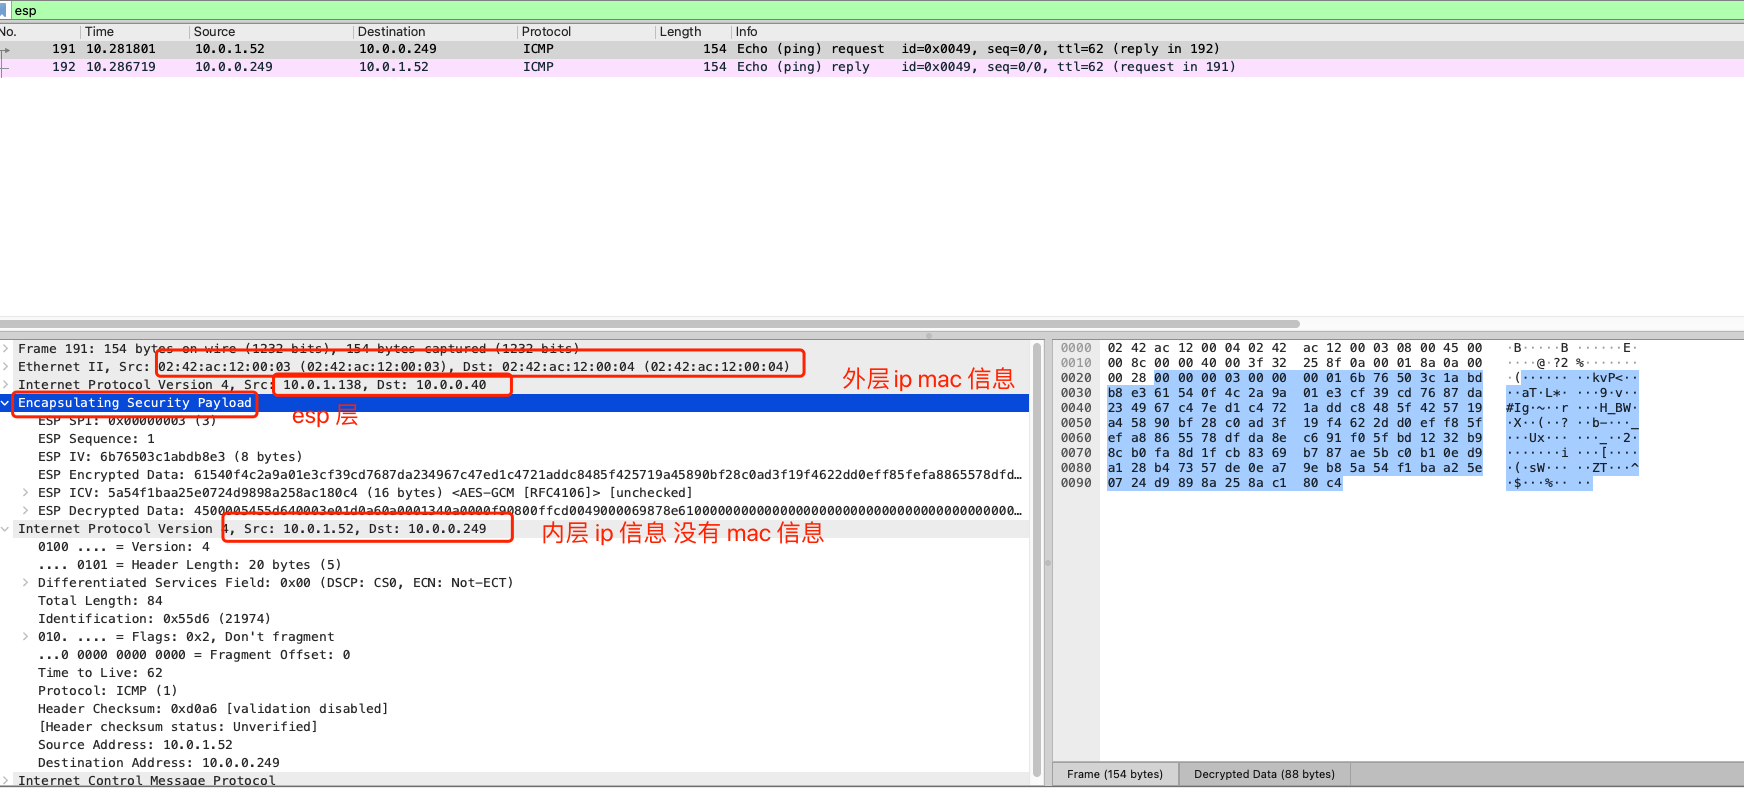The width and height of the screenshot is (1744, 788).
Task: Click hex offset row 0020 in bytes pane
Action: click(1076, 378)
